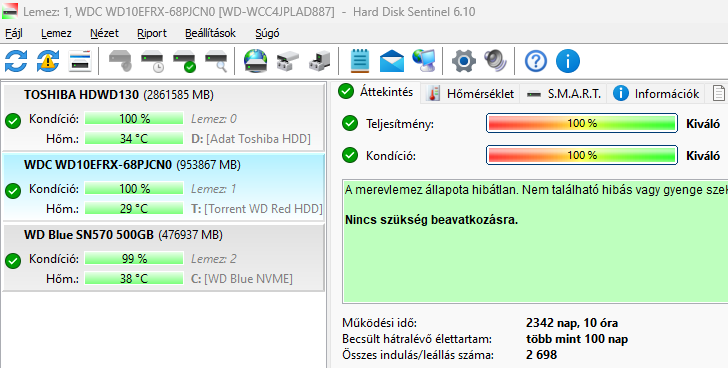Select the TOSHIBA HDWD130 disk entry
Image resolution: width=728 pixels, height=368 pixels.
(x=163, y=117)
